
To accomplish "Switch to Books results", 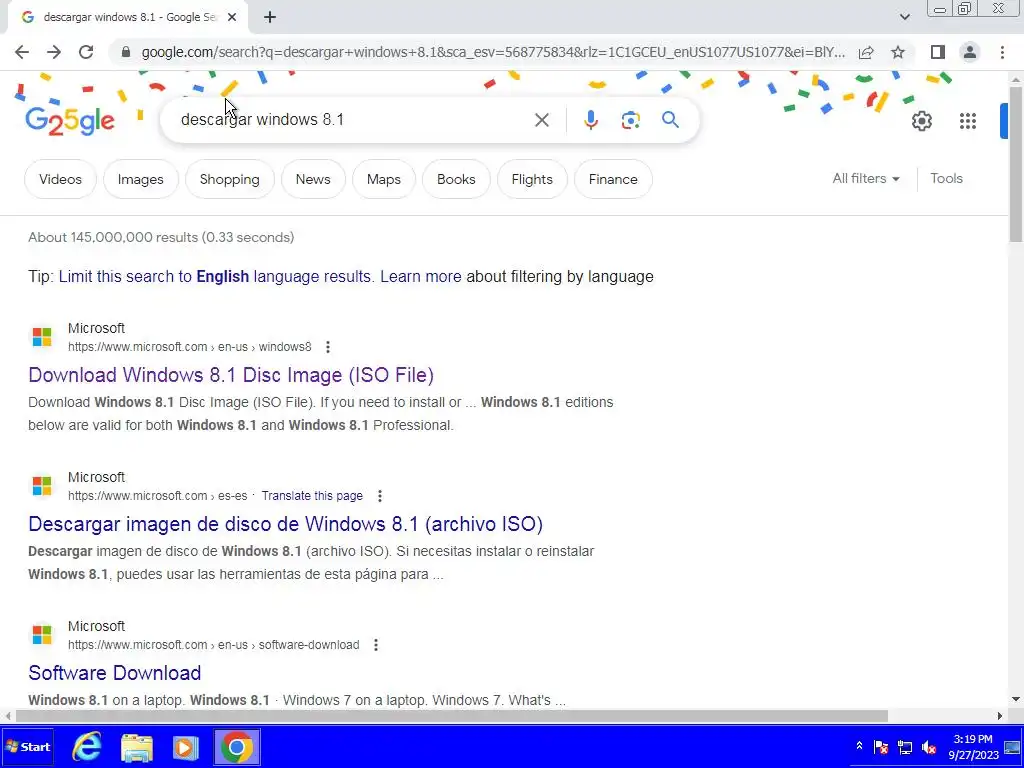I will click(x=456, y=179).
